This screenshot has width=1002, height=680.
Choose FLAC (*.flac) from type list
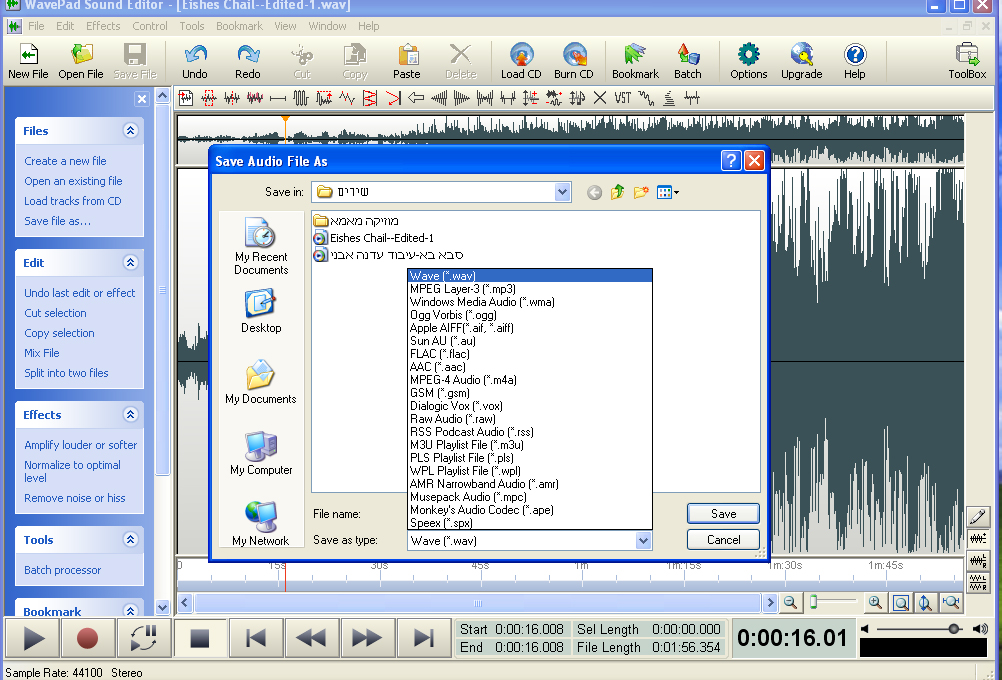(439, 354)
